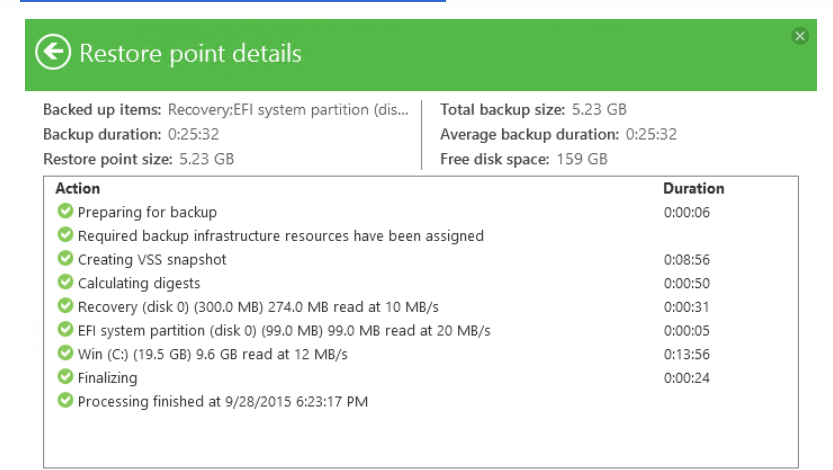Click the Recovery (disk 0) status icon
Image resolution: width=833 pixels, height=470 pixels.
click(x=65, y=306)
